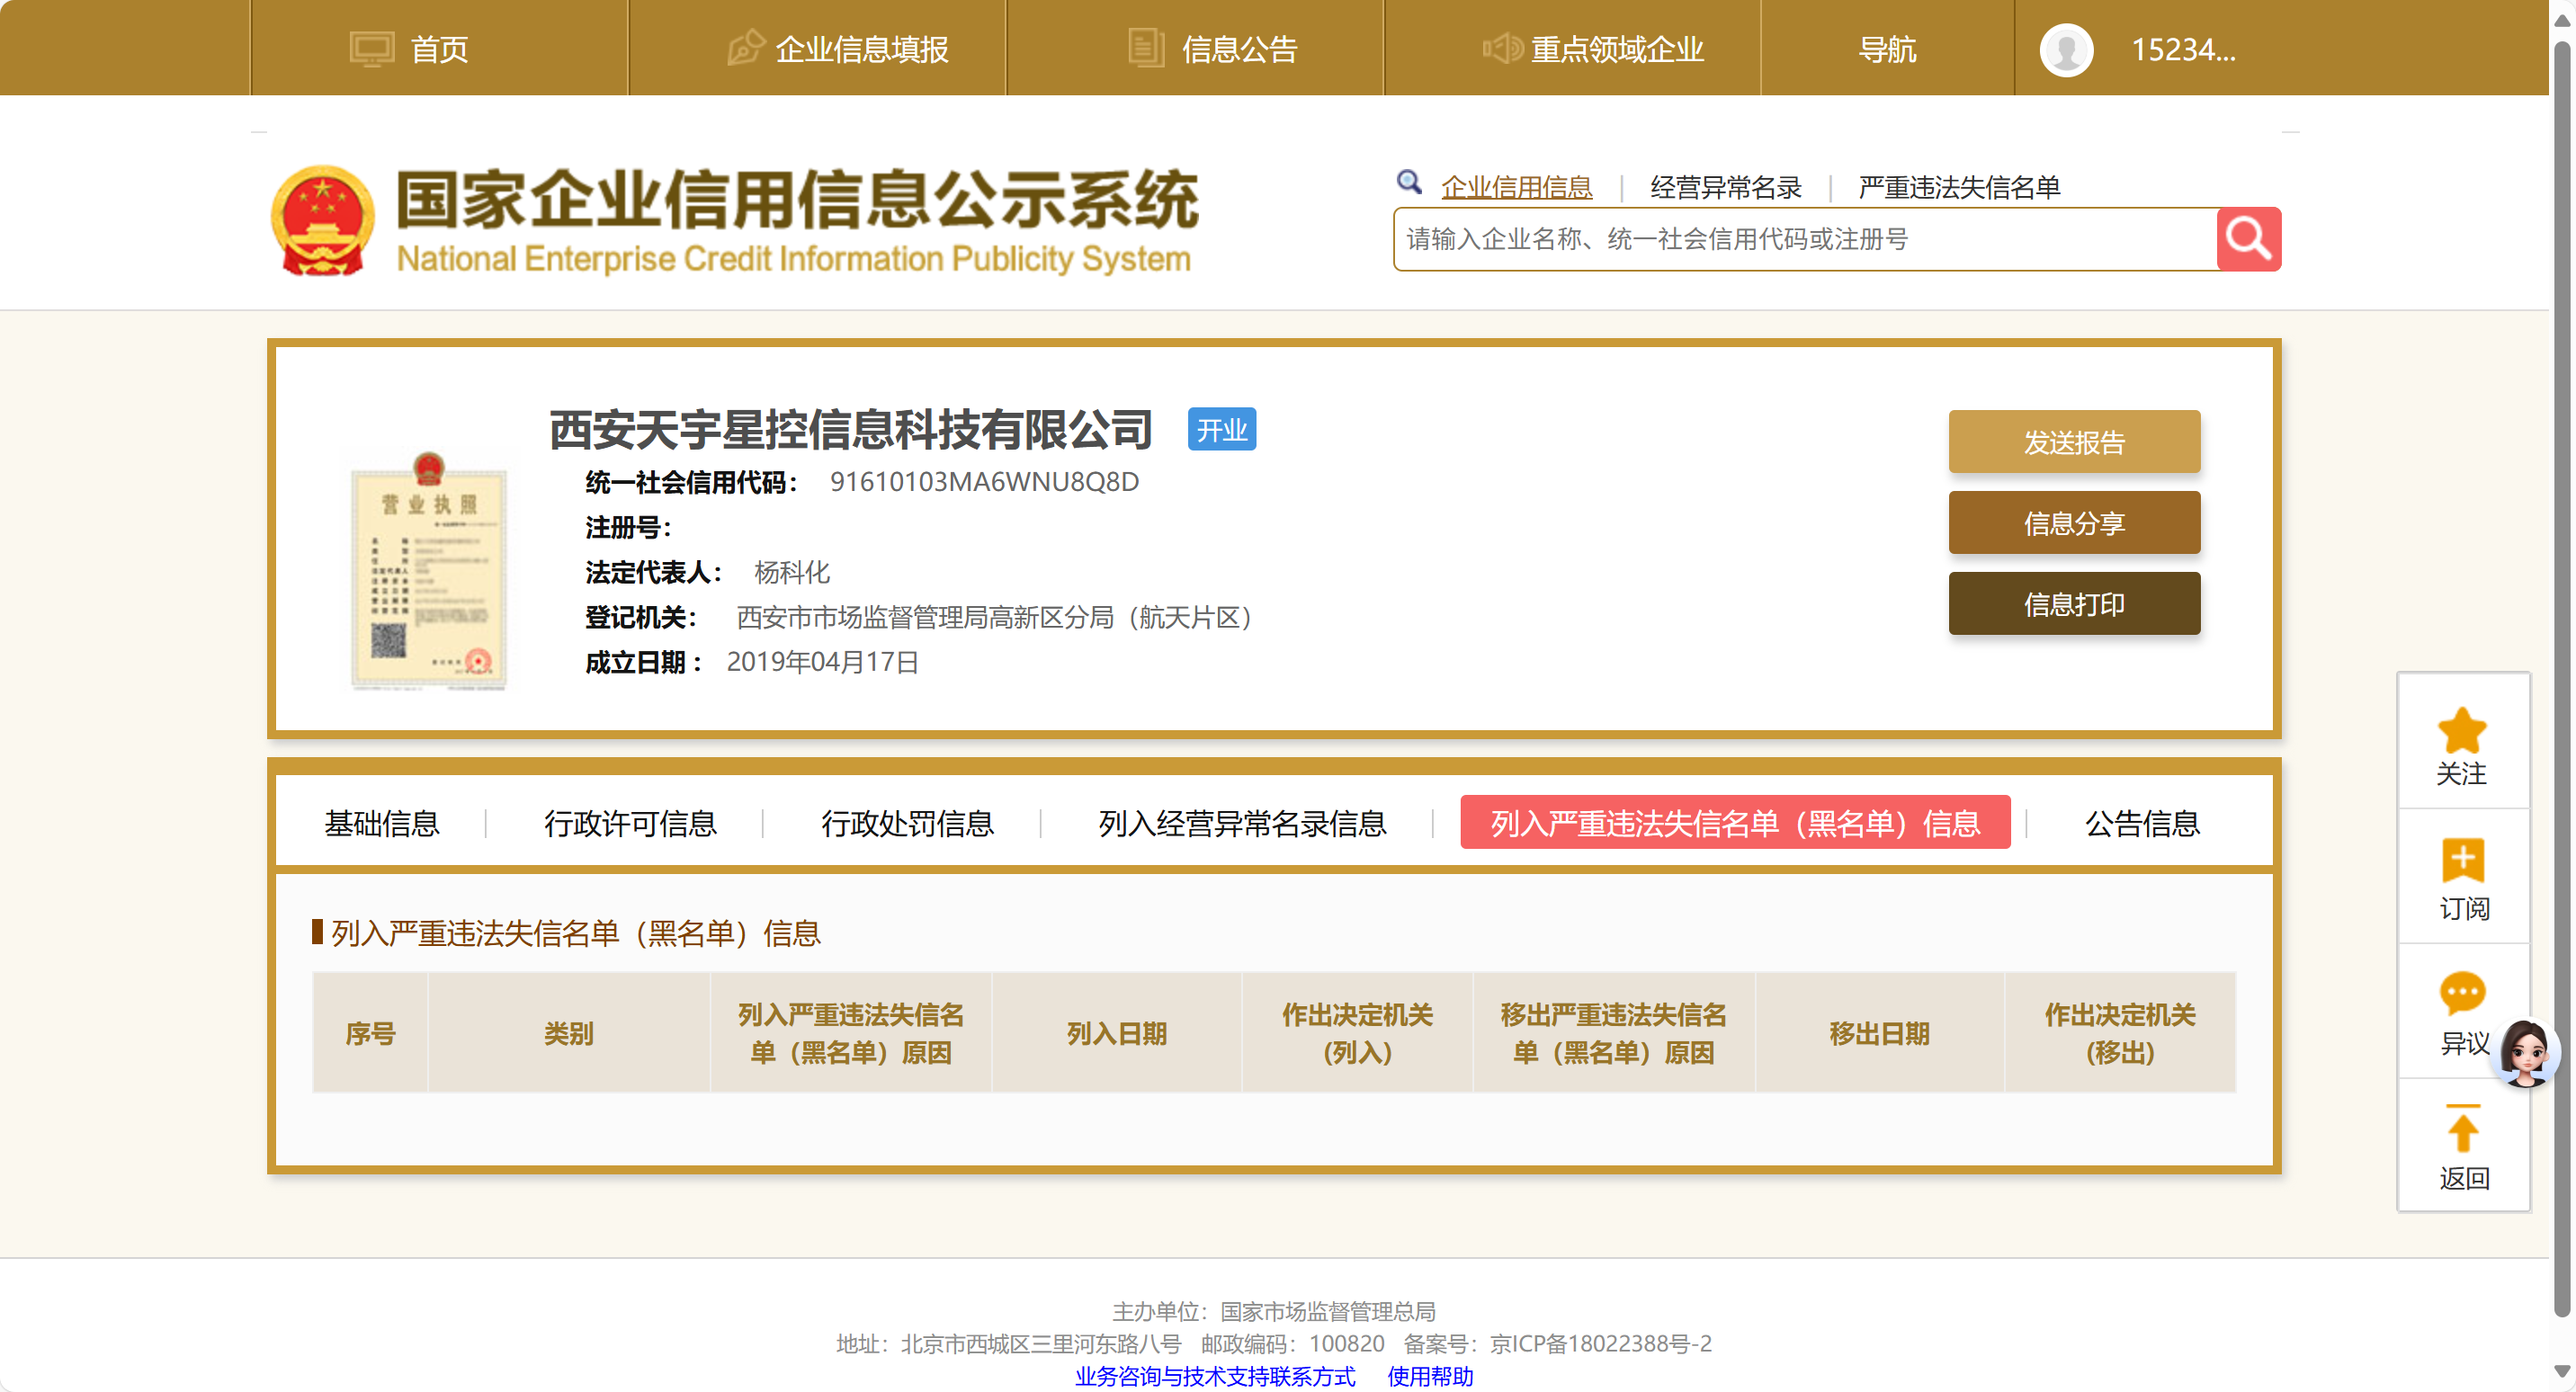The image size is (2576, 1392).
Task: Open the 企业信息填报 menu
Action: 861,49
